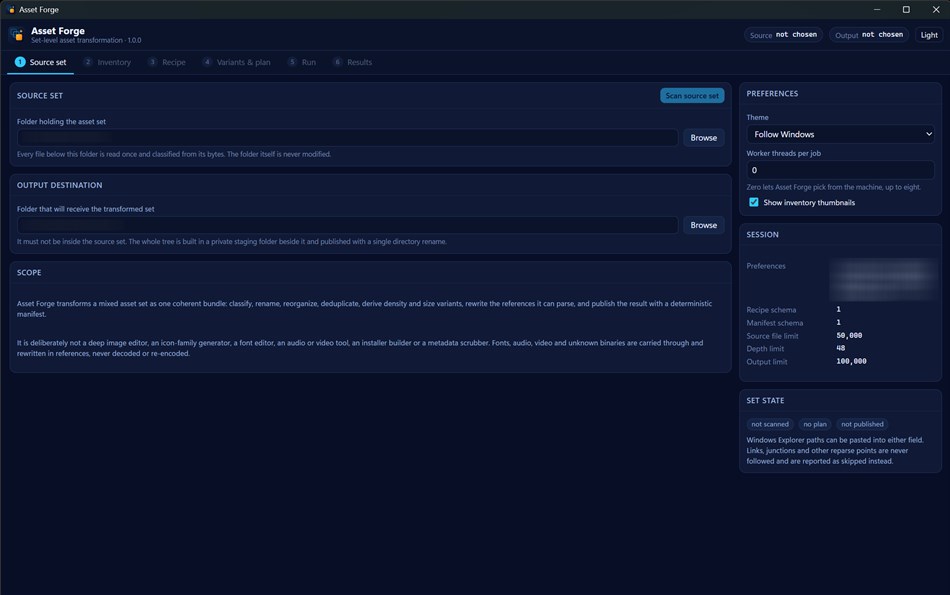Toggle Show inventory thumbnails checkbox
The image size is (950, 595).
coord(754,202)
